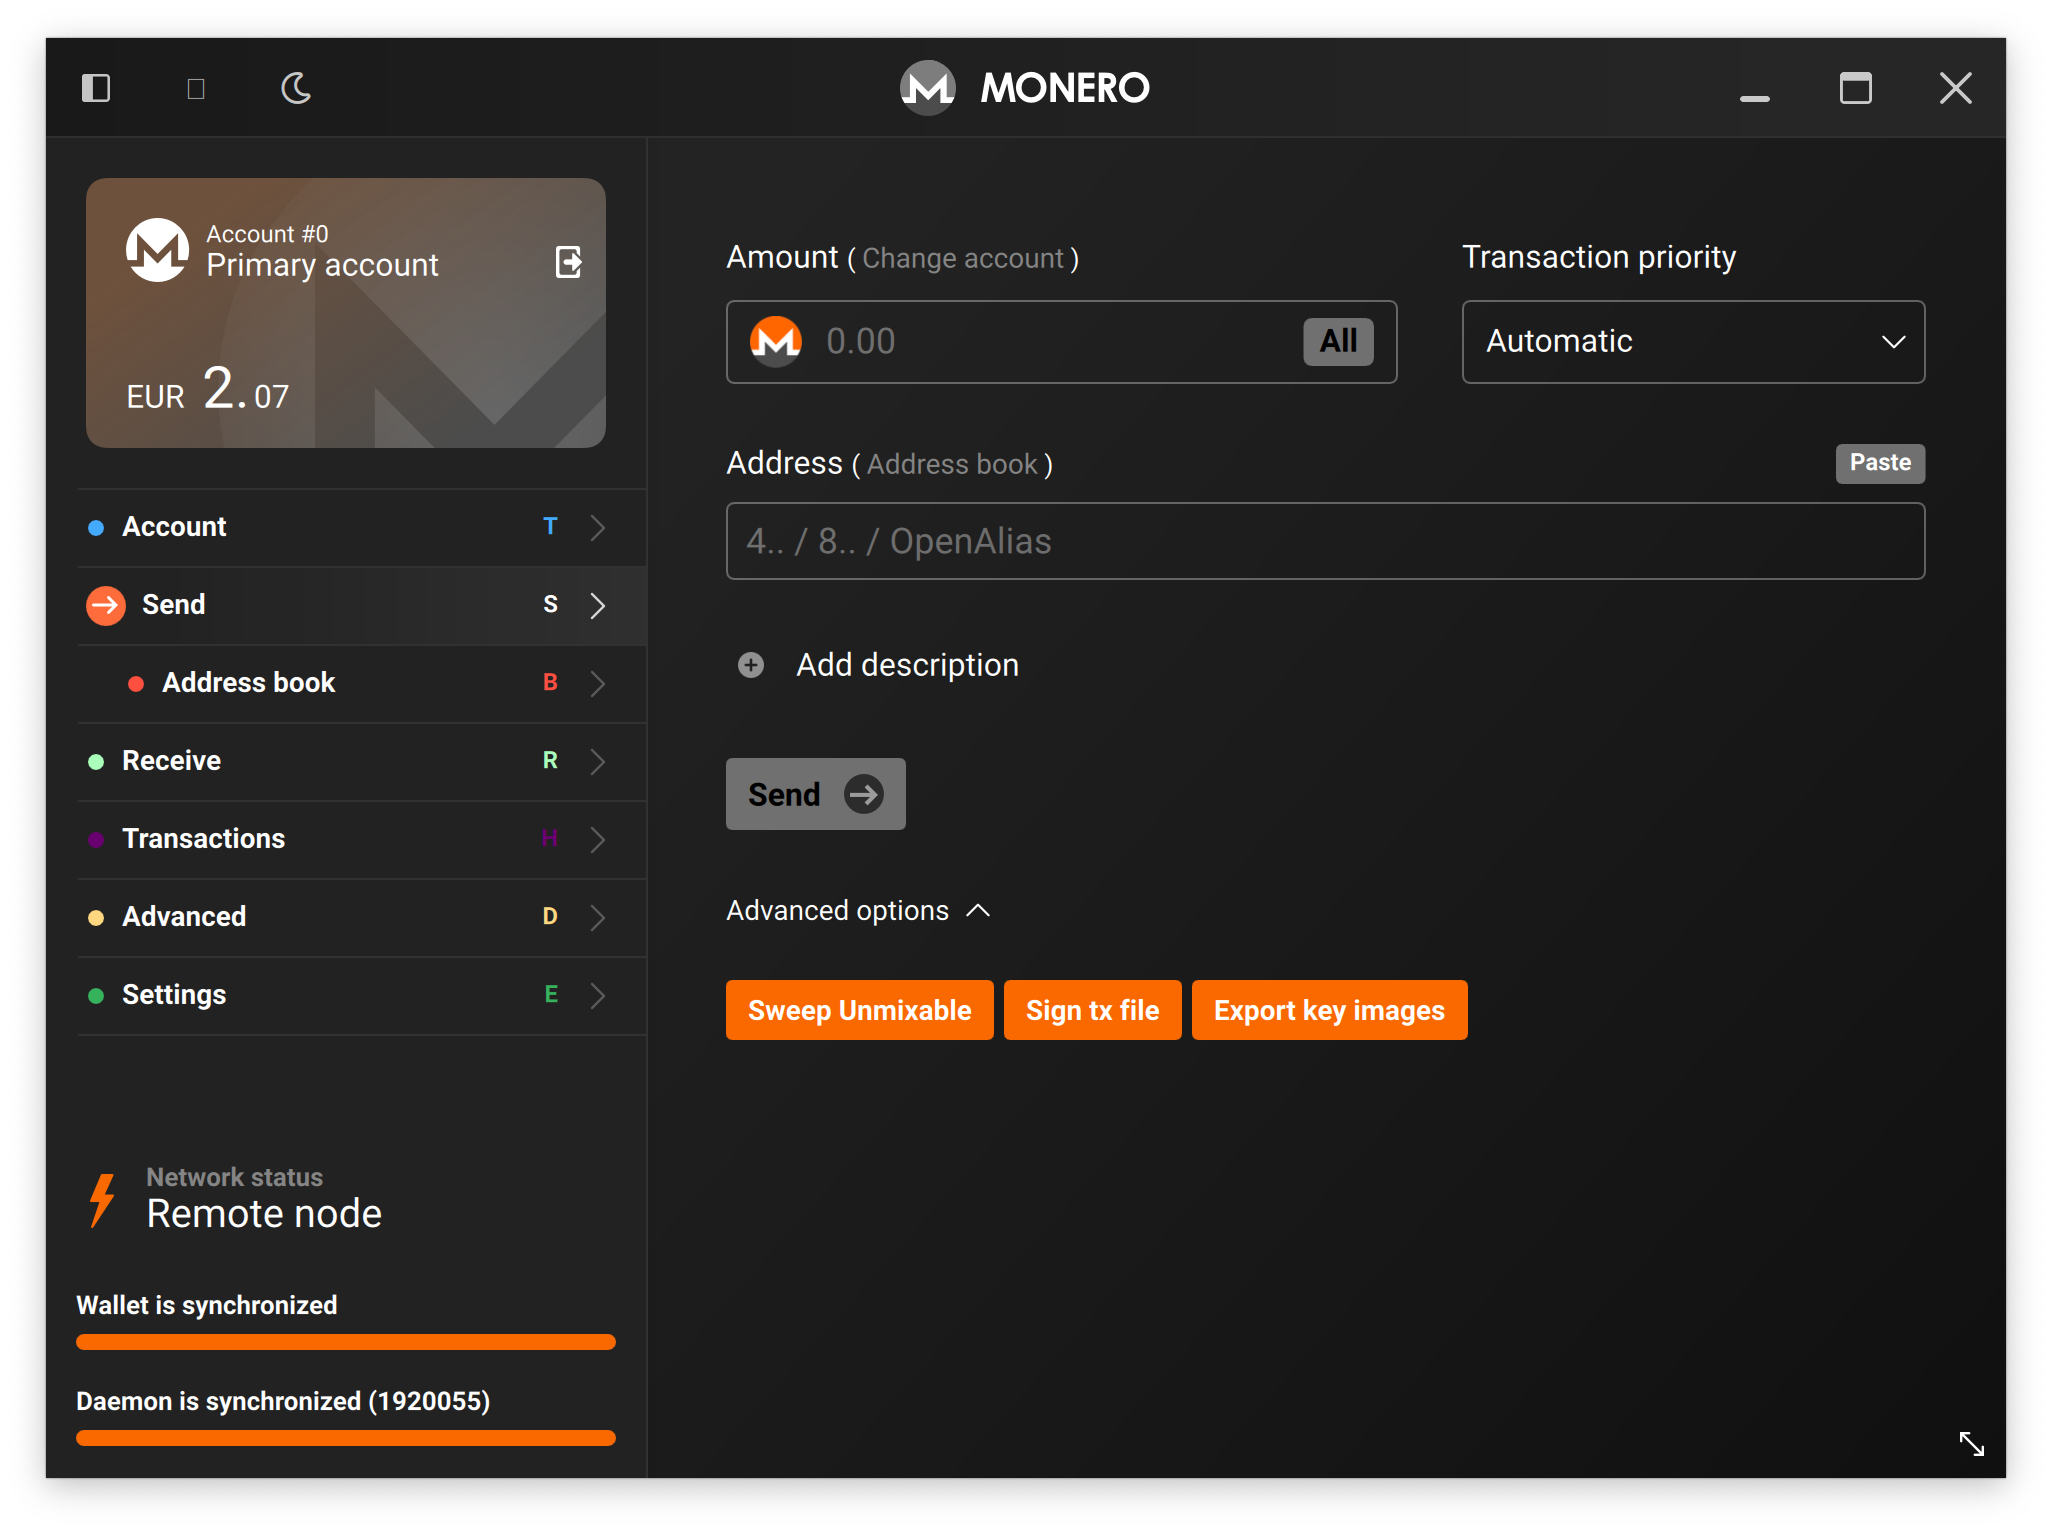The height and width of the screenshot is (1532, 2052).
Task: Click the purple dot beside Transactions
Action: pos(96,840)
